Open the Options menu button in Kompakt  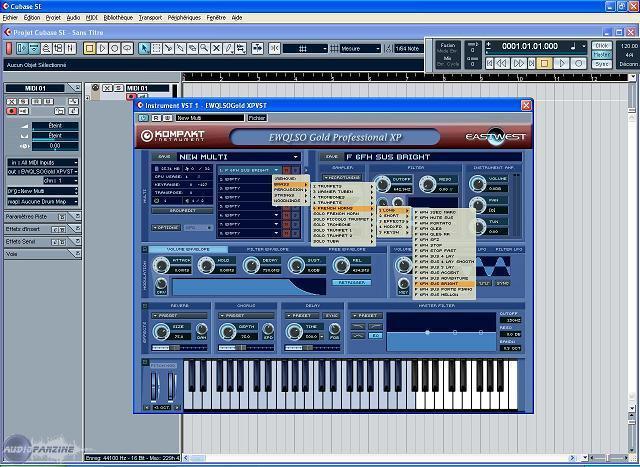(167, 227)
